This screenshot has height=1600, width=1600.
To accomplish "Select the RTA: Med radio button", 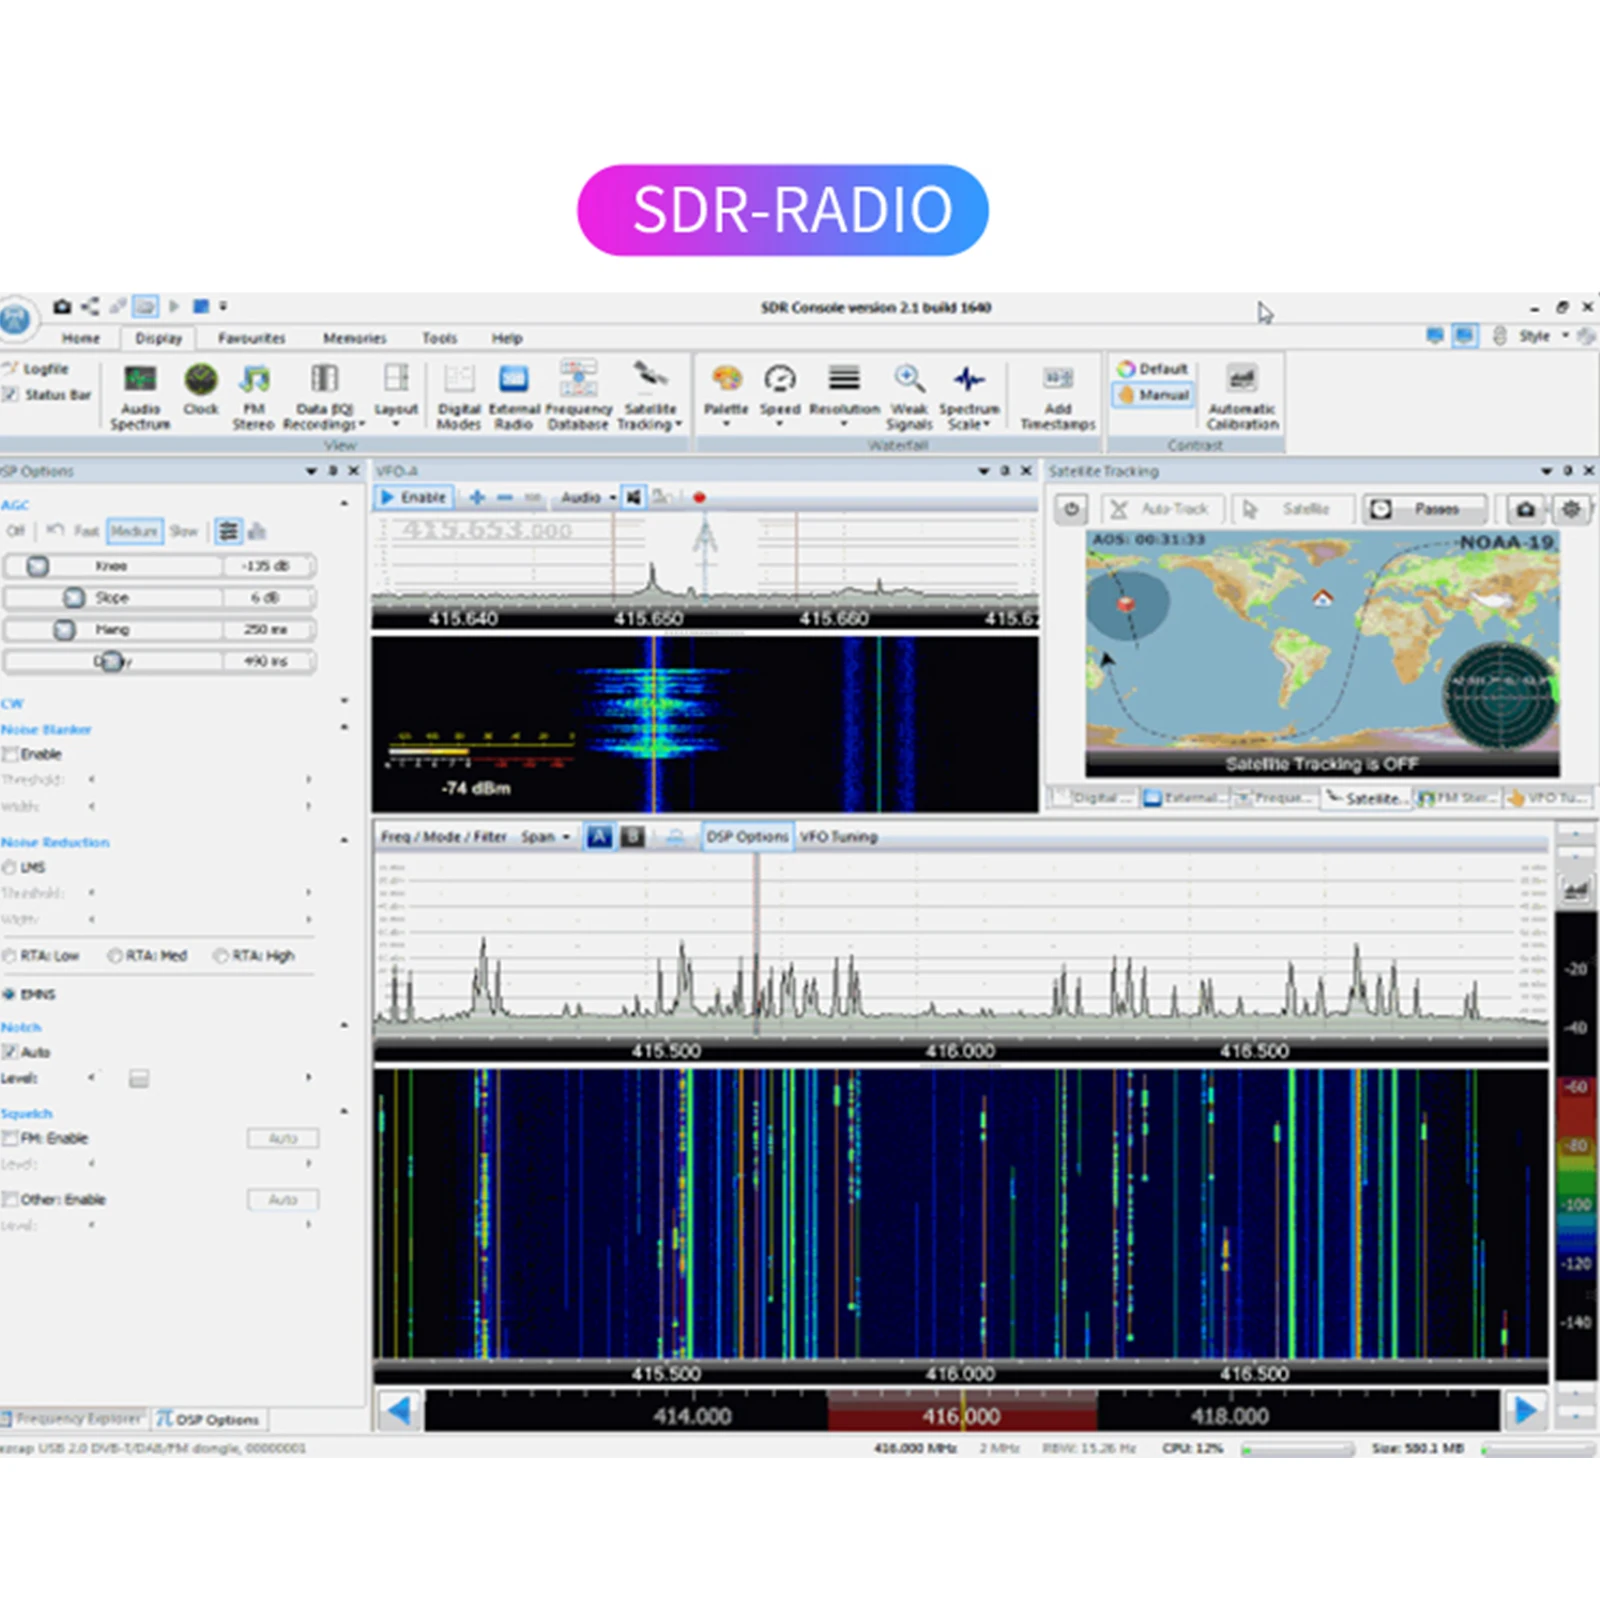I will coord(115,956).
